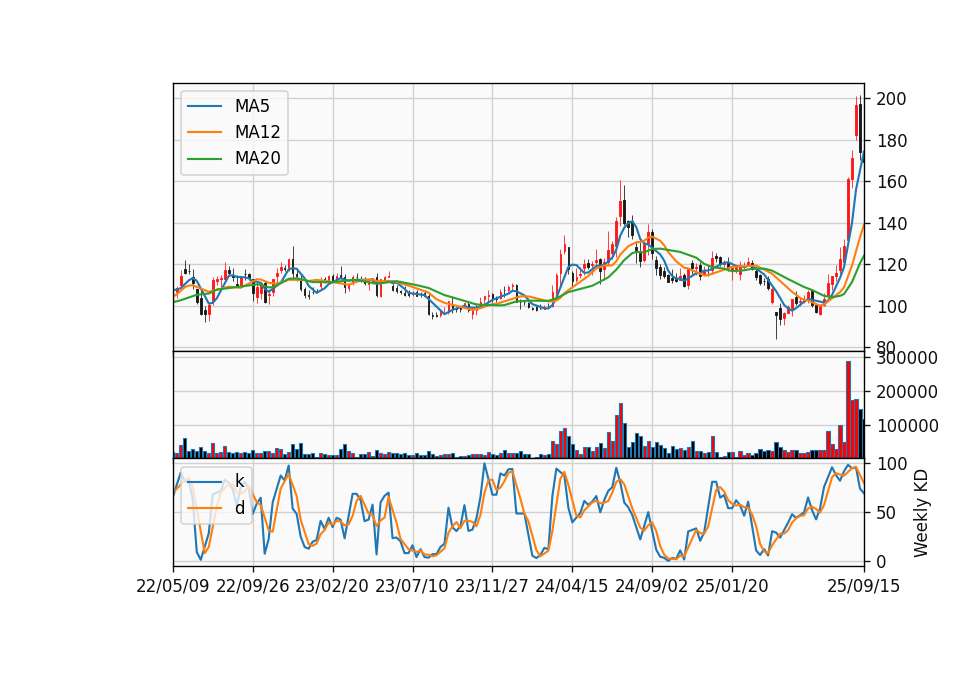Click the orange d legend line sample
The width and height of the screenshot is (960, 690).
pyautogui.click(x=204, y=508)
